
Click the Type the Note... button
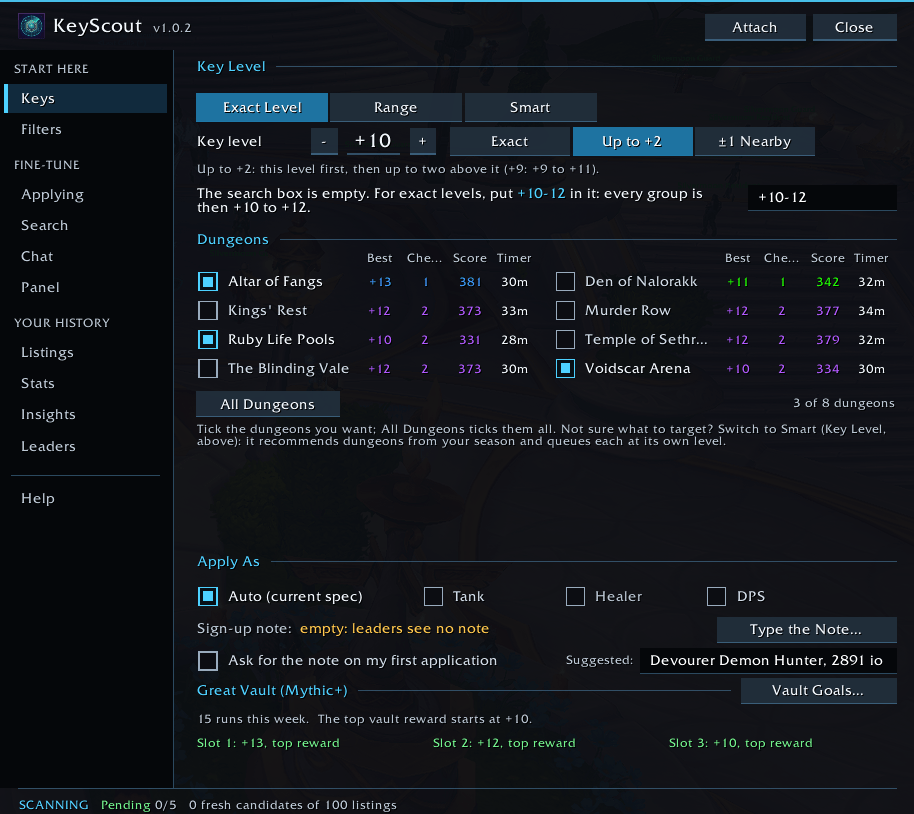tap(806, 630)
